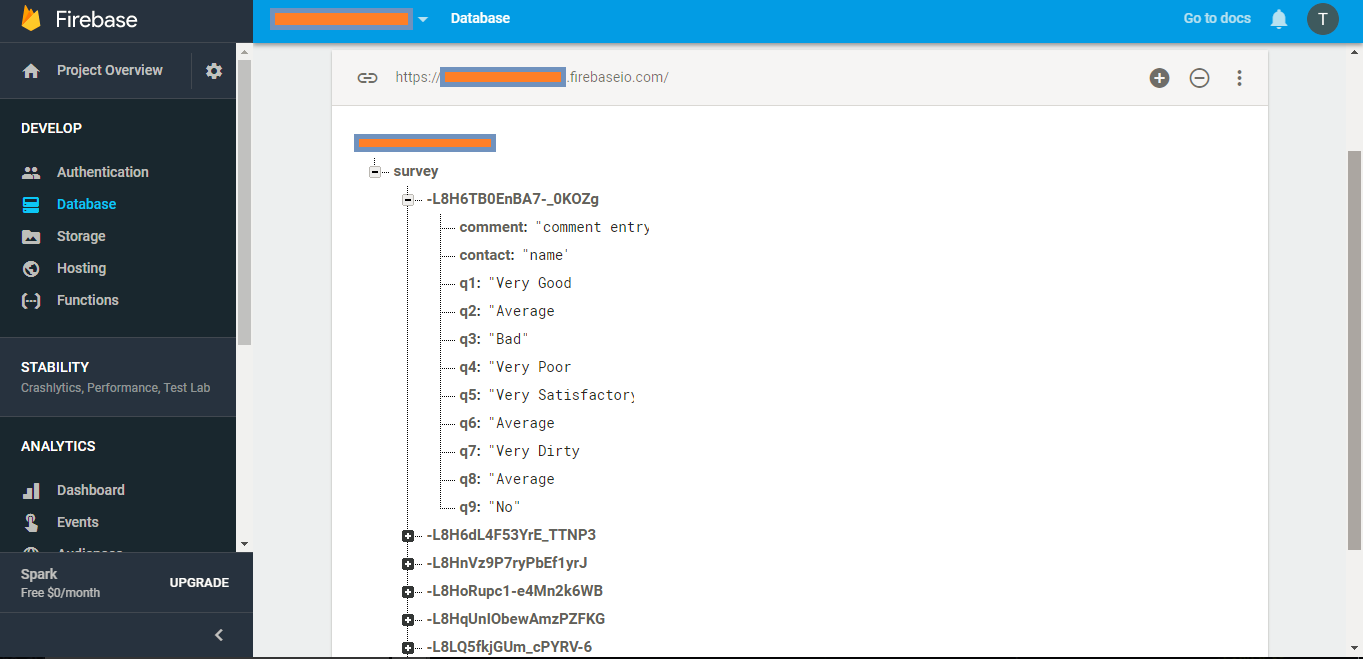Open the database three-dot overflow menu
Image resolution: width=1363 pixels, height=659 pixels.
[x=1239, y=78]
